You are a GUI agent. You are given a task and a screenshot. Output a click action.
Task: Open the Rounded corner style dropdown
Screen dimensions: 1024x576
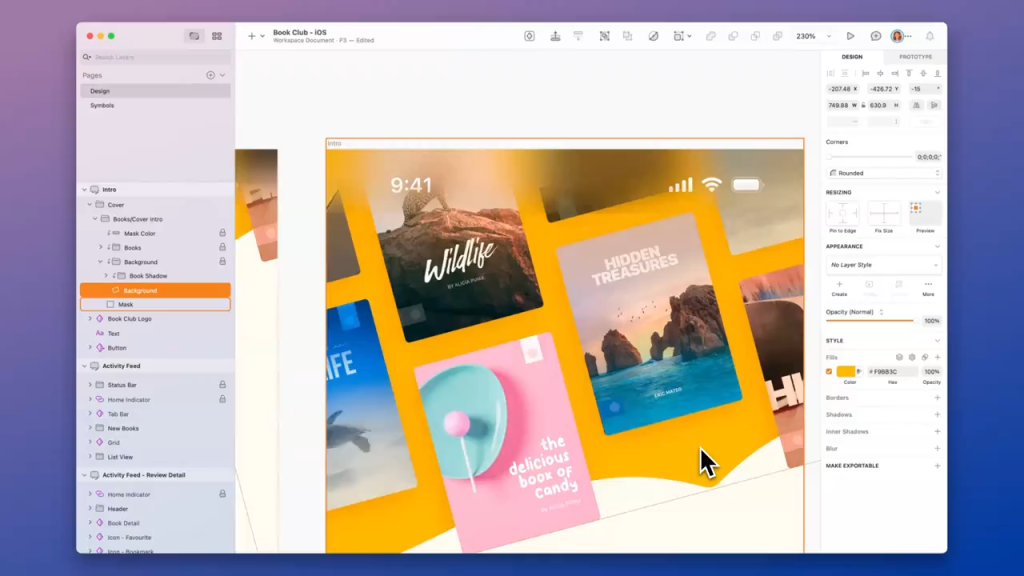pos(884,173)
